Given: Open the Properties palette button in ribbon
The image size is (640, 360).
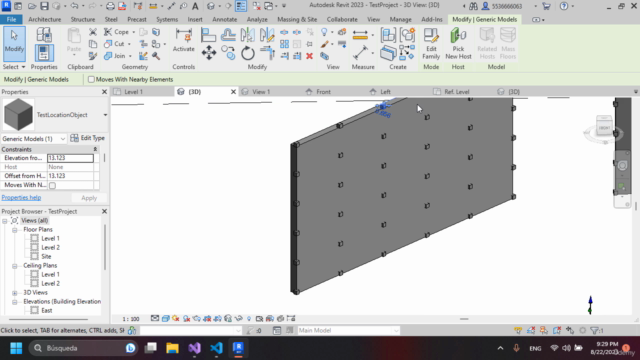Looking at the screenshot, I should click(x=44, y=53).
